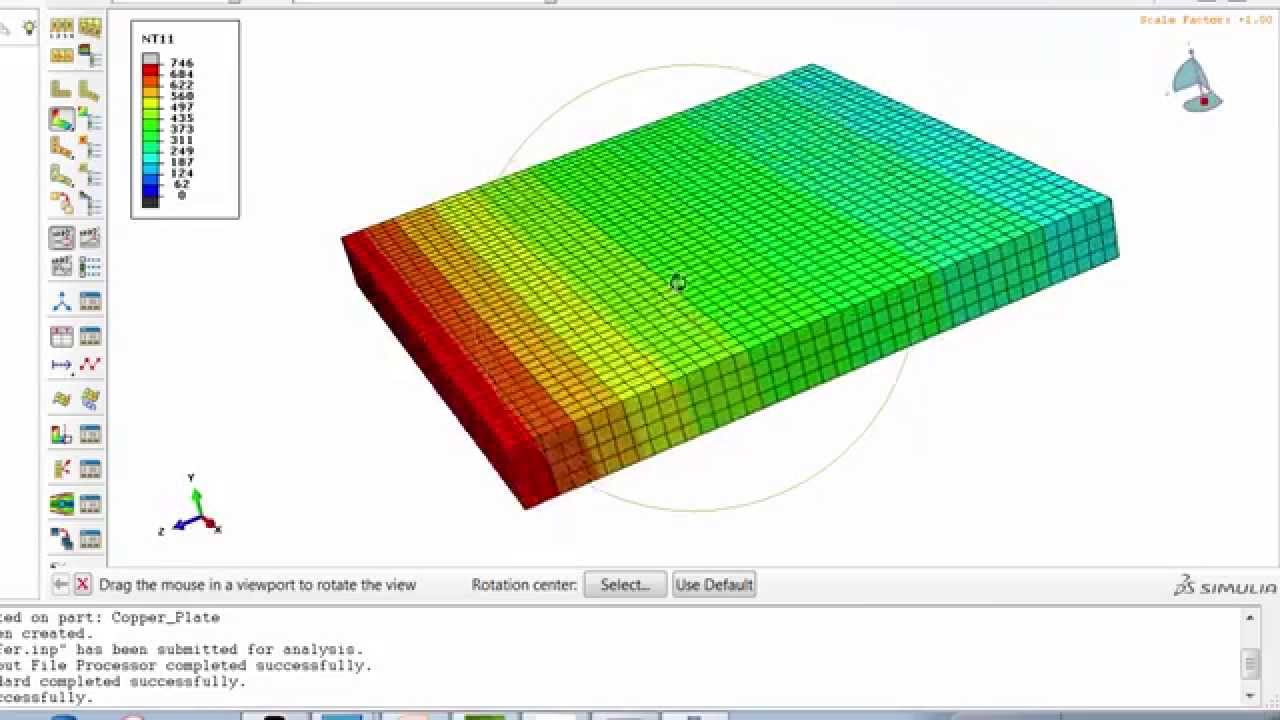Open Common Plot Options icon
1280x720 pixels.
pyautogui.click(x=62, y=28)
